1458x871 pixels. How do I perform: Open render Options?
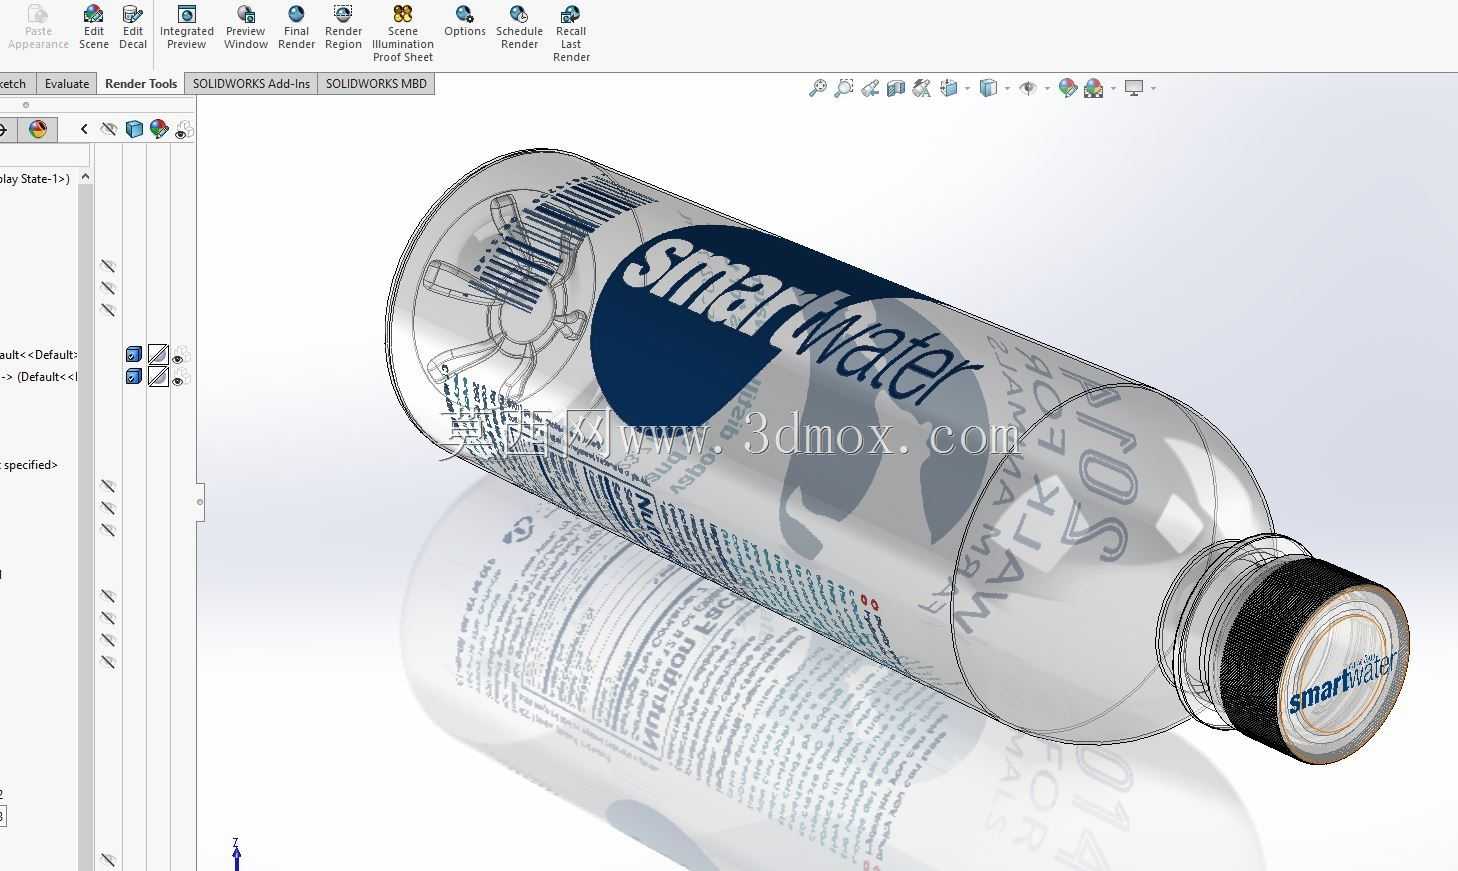(465, 21)
